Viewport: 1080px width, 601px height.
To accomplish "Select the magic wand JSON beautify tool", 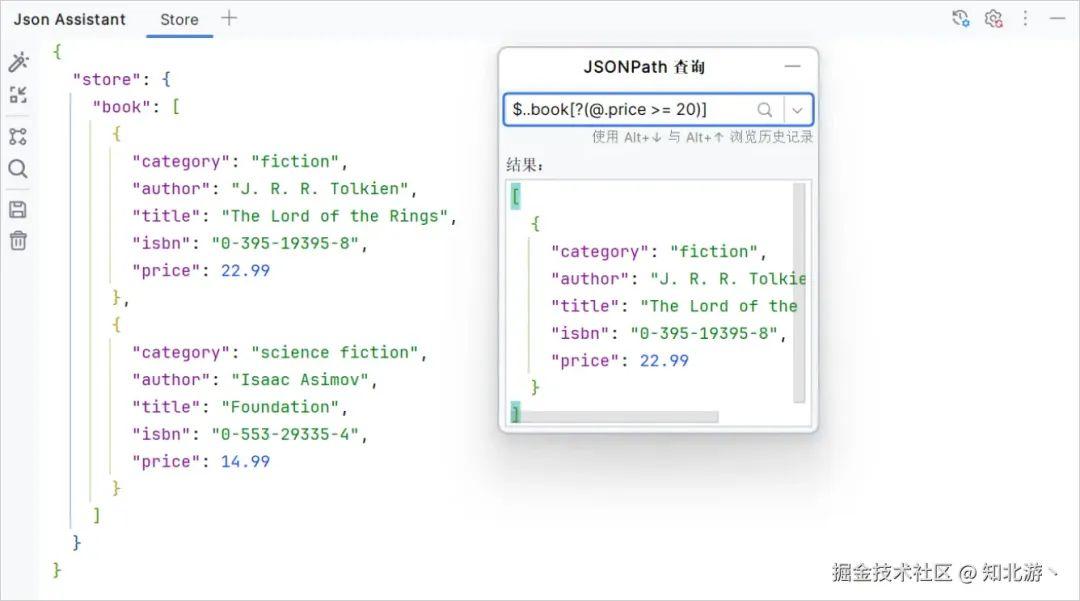I will 17,62.
